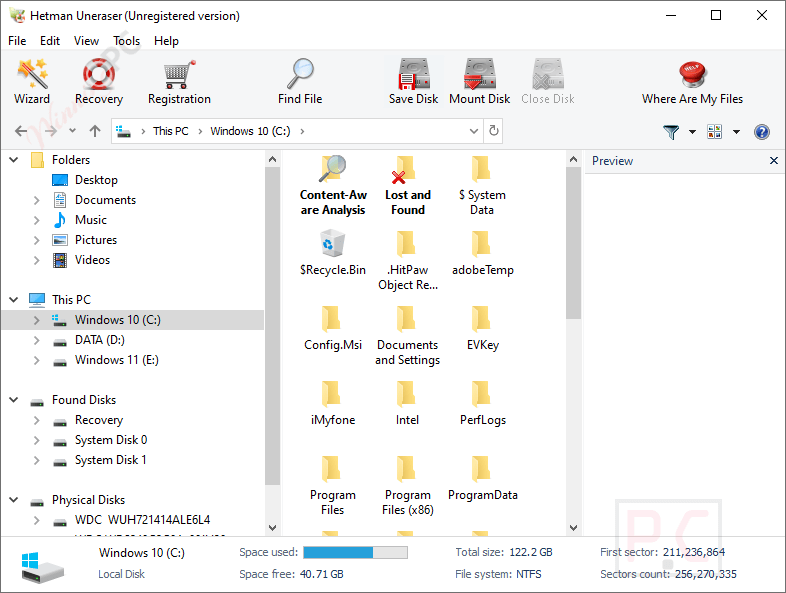The height and width of the screenshot is (593, 786).
Task: Expand the Documents tree node
Action: [37, 200]
